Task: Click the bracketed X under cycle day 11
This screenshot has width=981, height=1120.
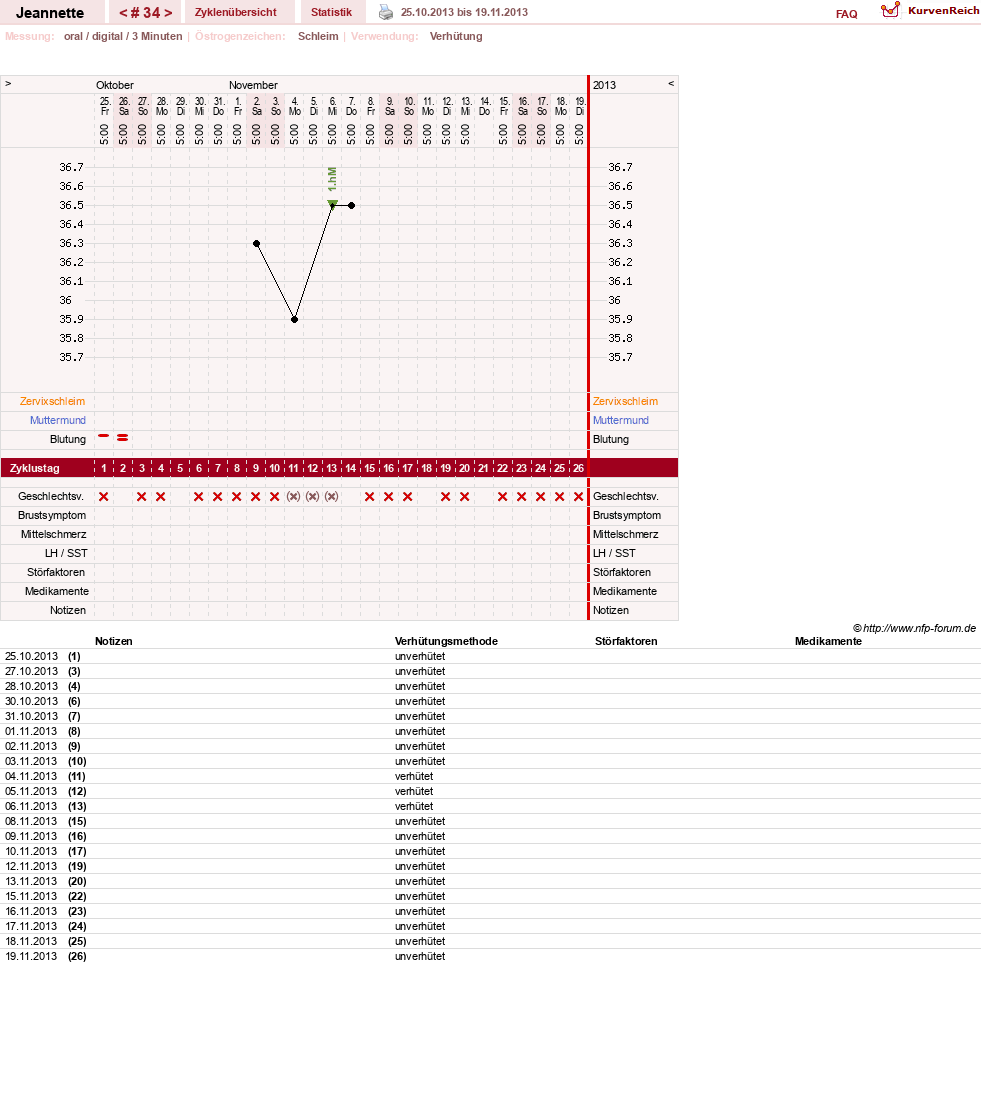Action: 294,496
